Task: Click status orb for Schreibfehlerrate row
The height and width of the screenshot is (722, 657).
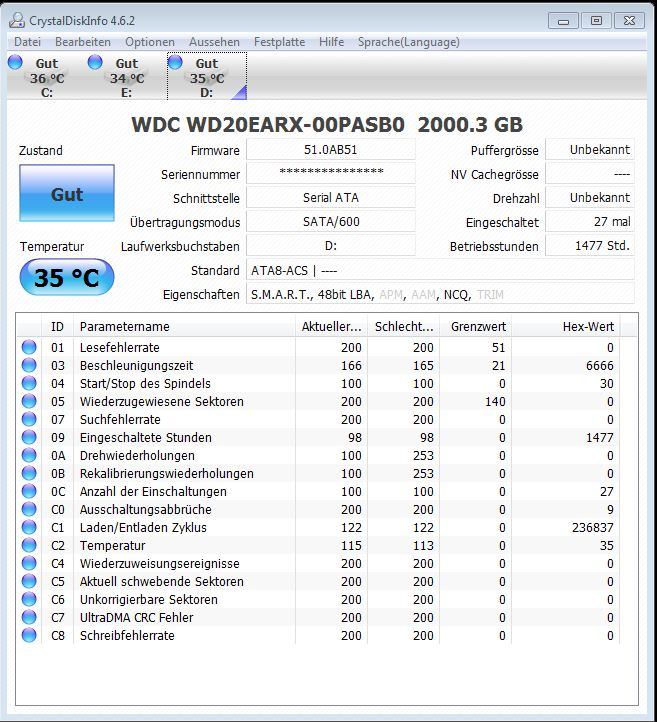Action: click(29, 635)
